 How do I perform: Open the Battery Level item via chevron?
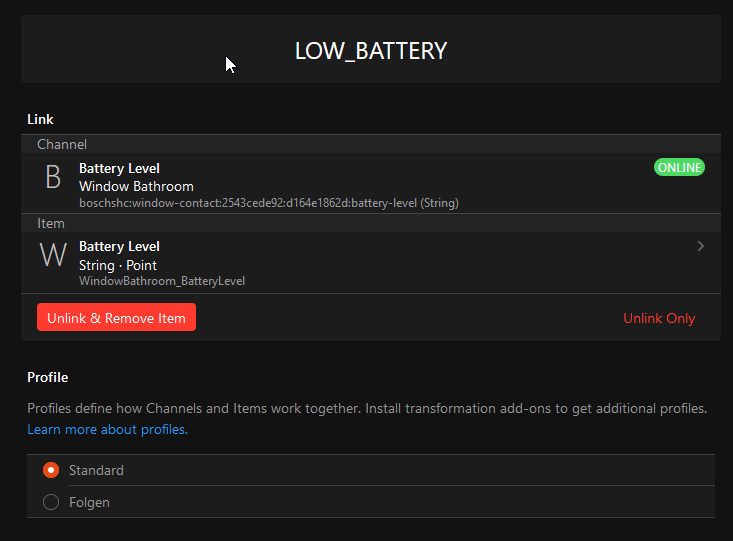tap(700, 246)
